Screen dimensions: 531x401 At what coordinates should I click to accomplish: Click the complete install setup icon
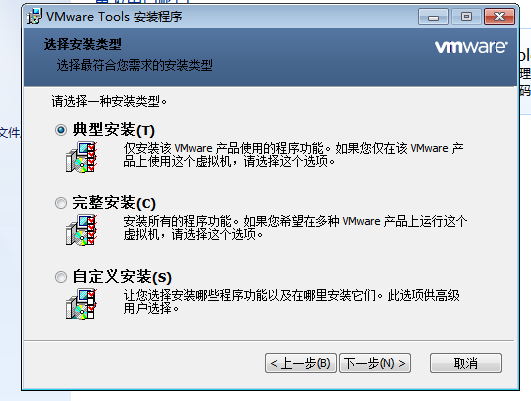(81, 230)
